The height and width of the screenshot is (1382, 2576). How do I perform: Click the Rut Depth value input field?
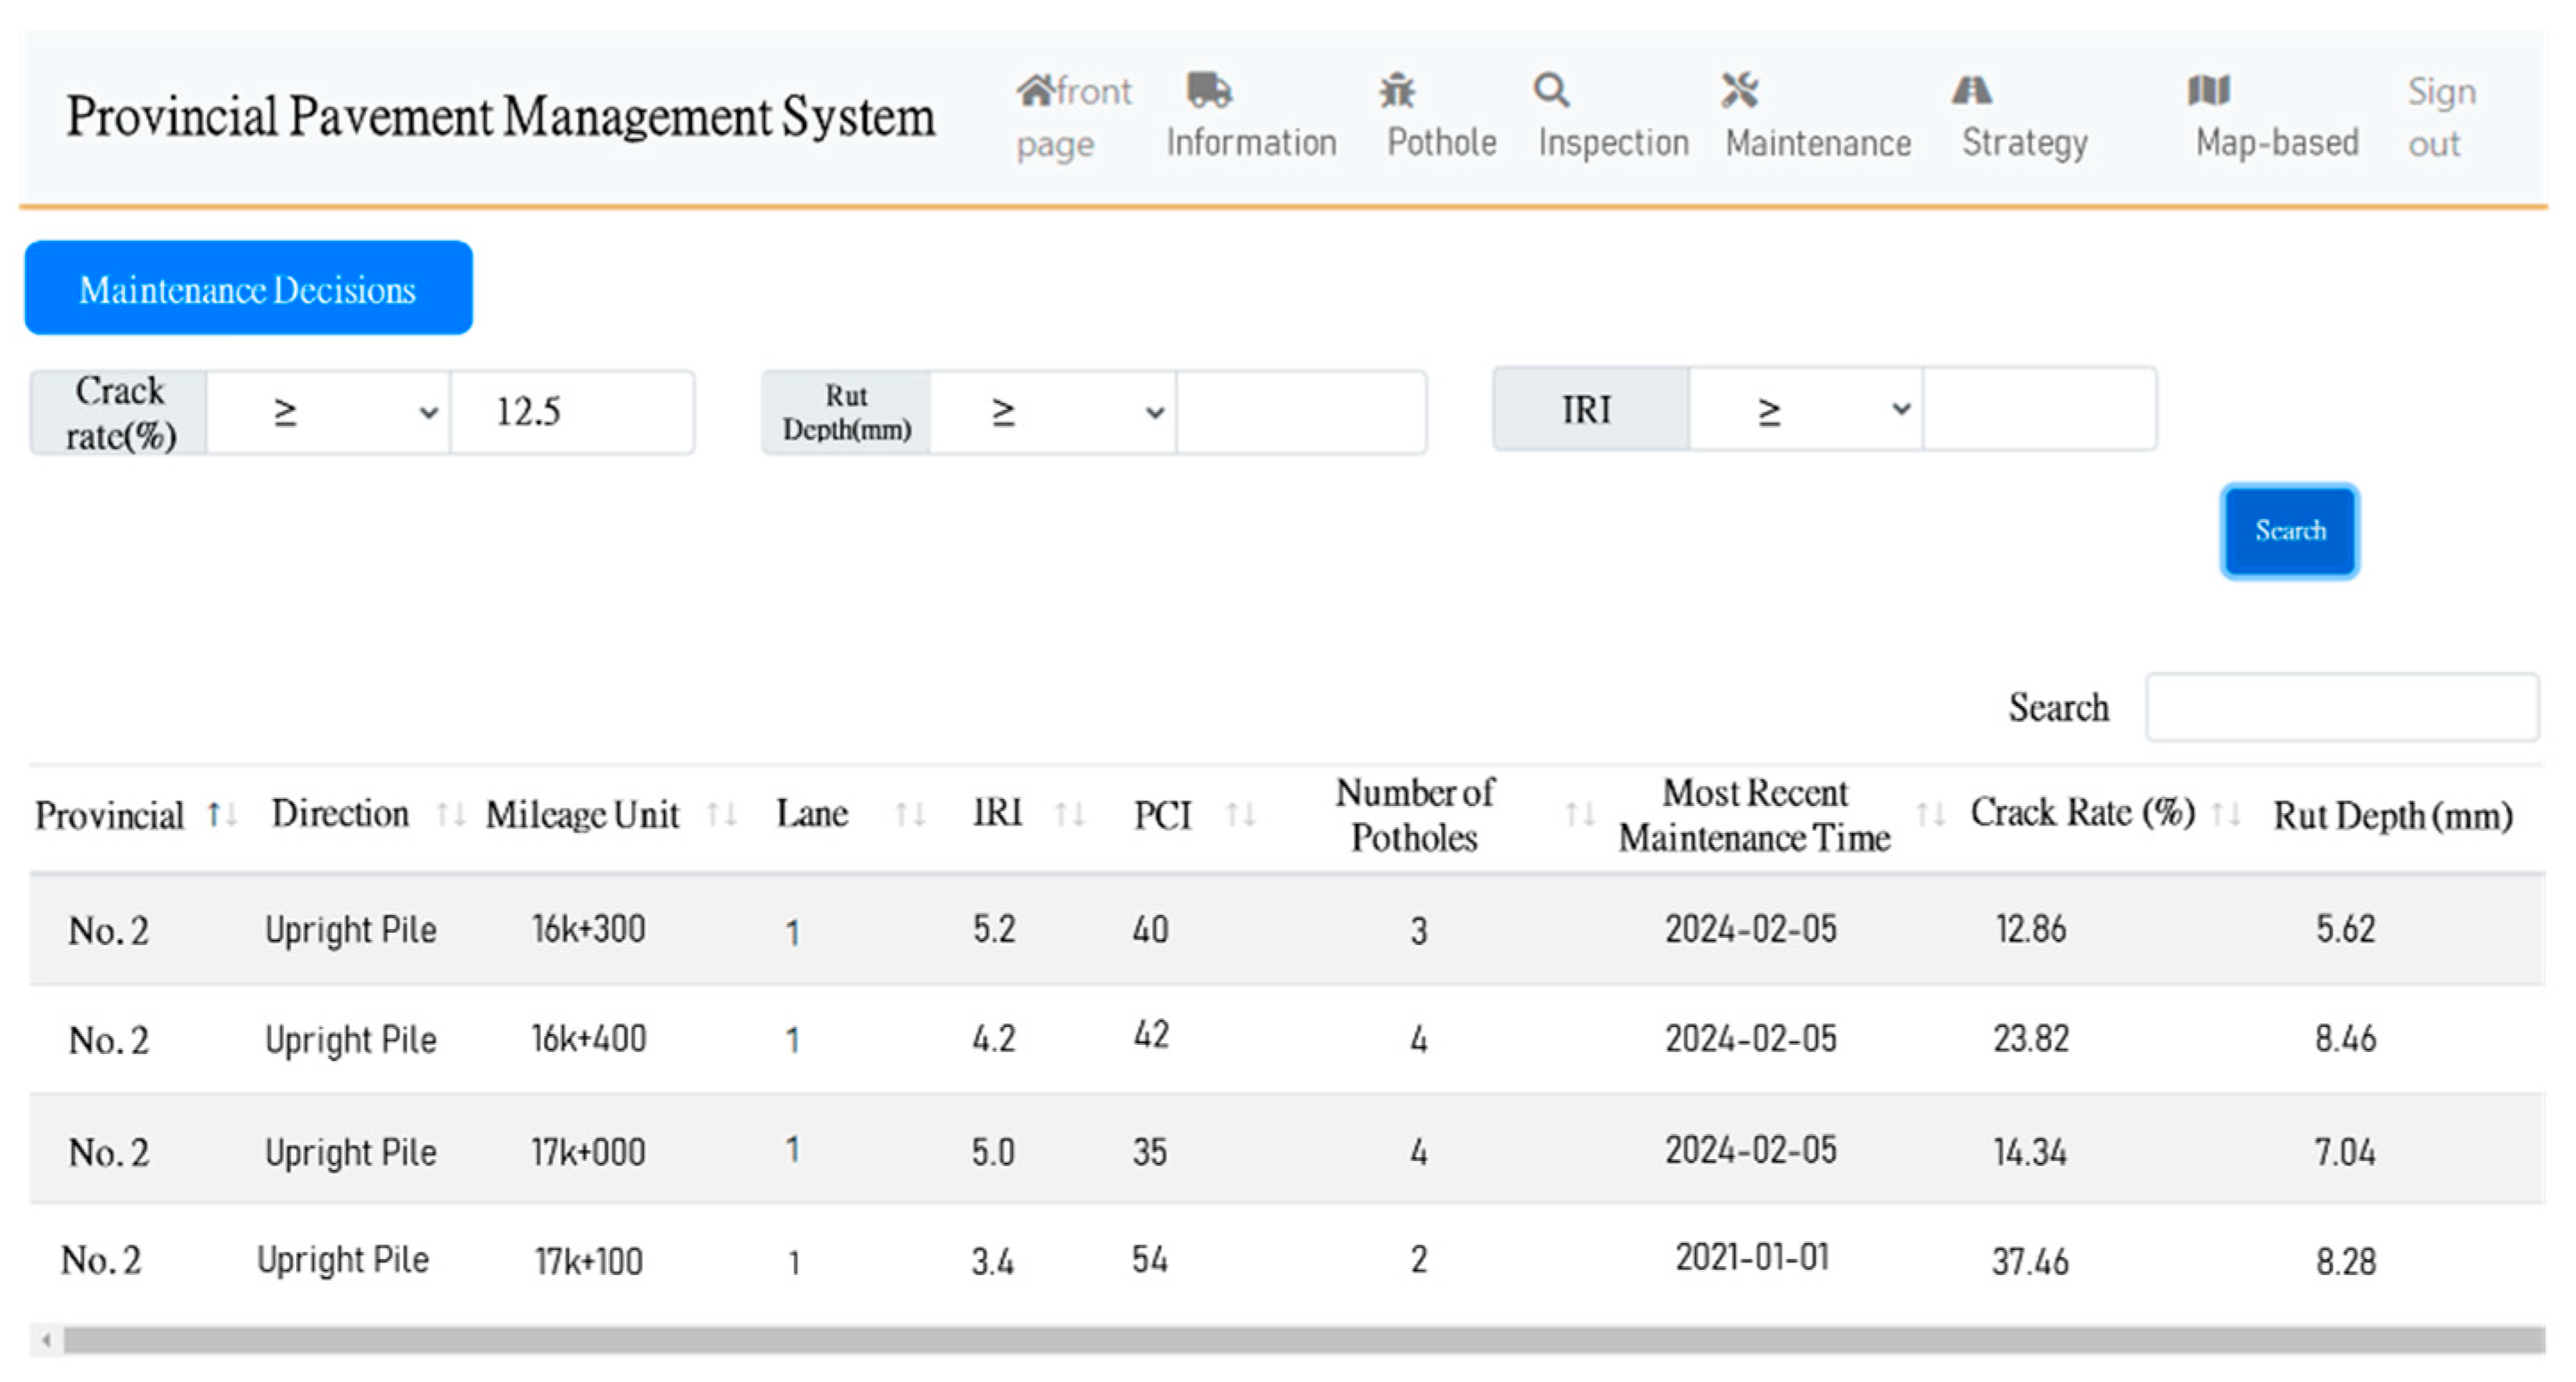pyautogui.click(x=1300, y=412)
